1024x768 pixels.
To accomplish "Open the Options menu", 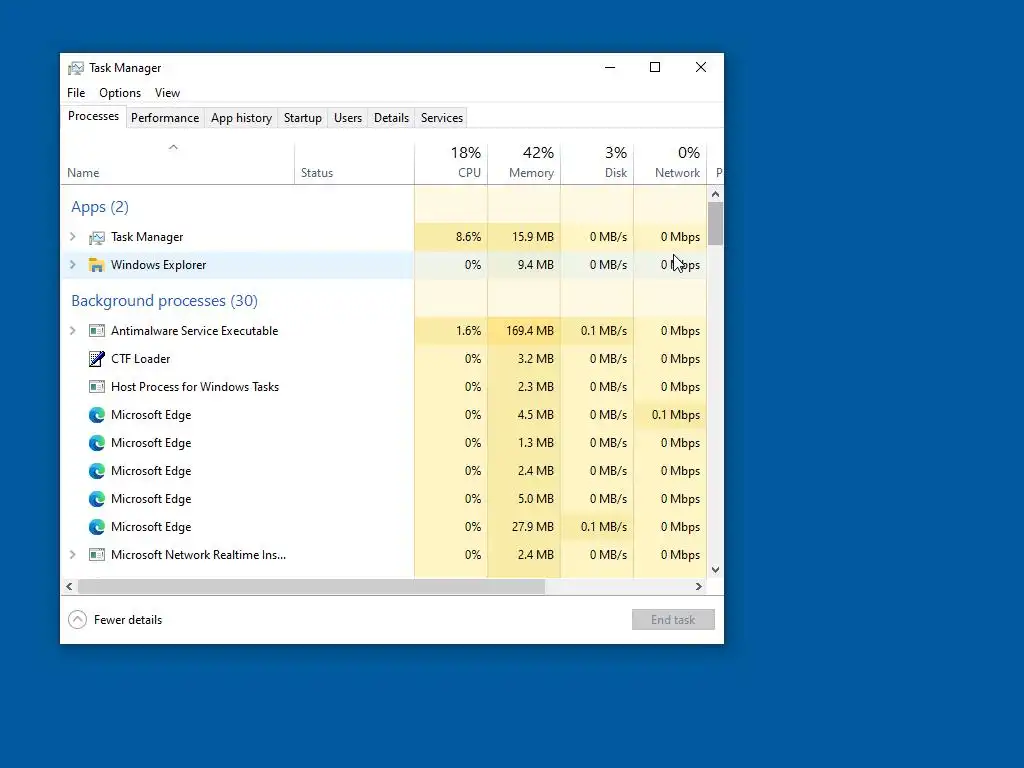I will (x=120, y=93).
